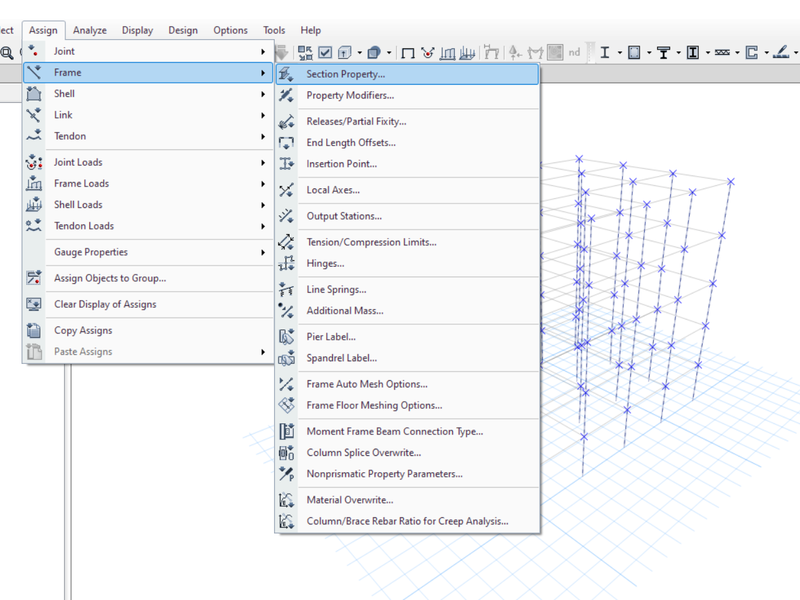The height and width of the screenshot is (600, 800).
Task: Choose Material Overwrite entry
Action: pyautogui.click(x=407, y=500)
